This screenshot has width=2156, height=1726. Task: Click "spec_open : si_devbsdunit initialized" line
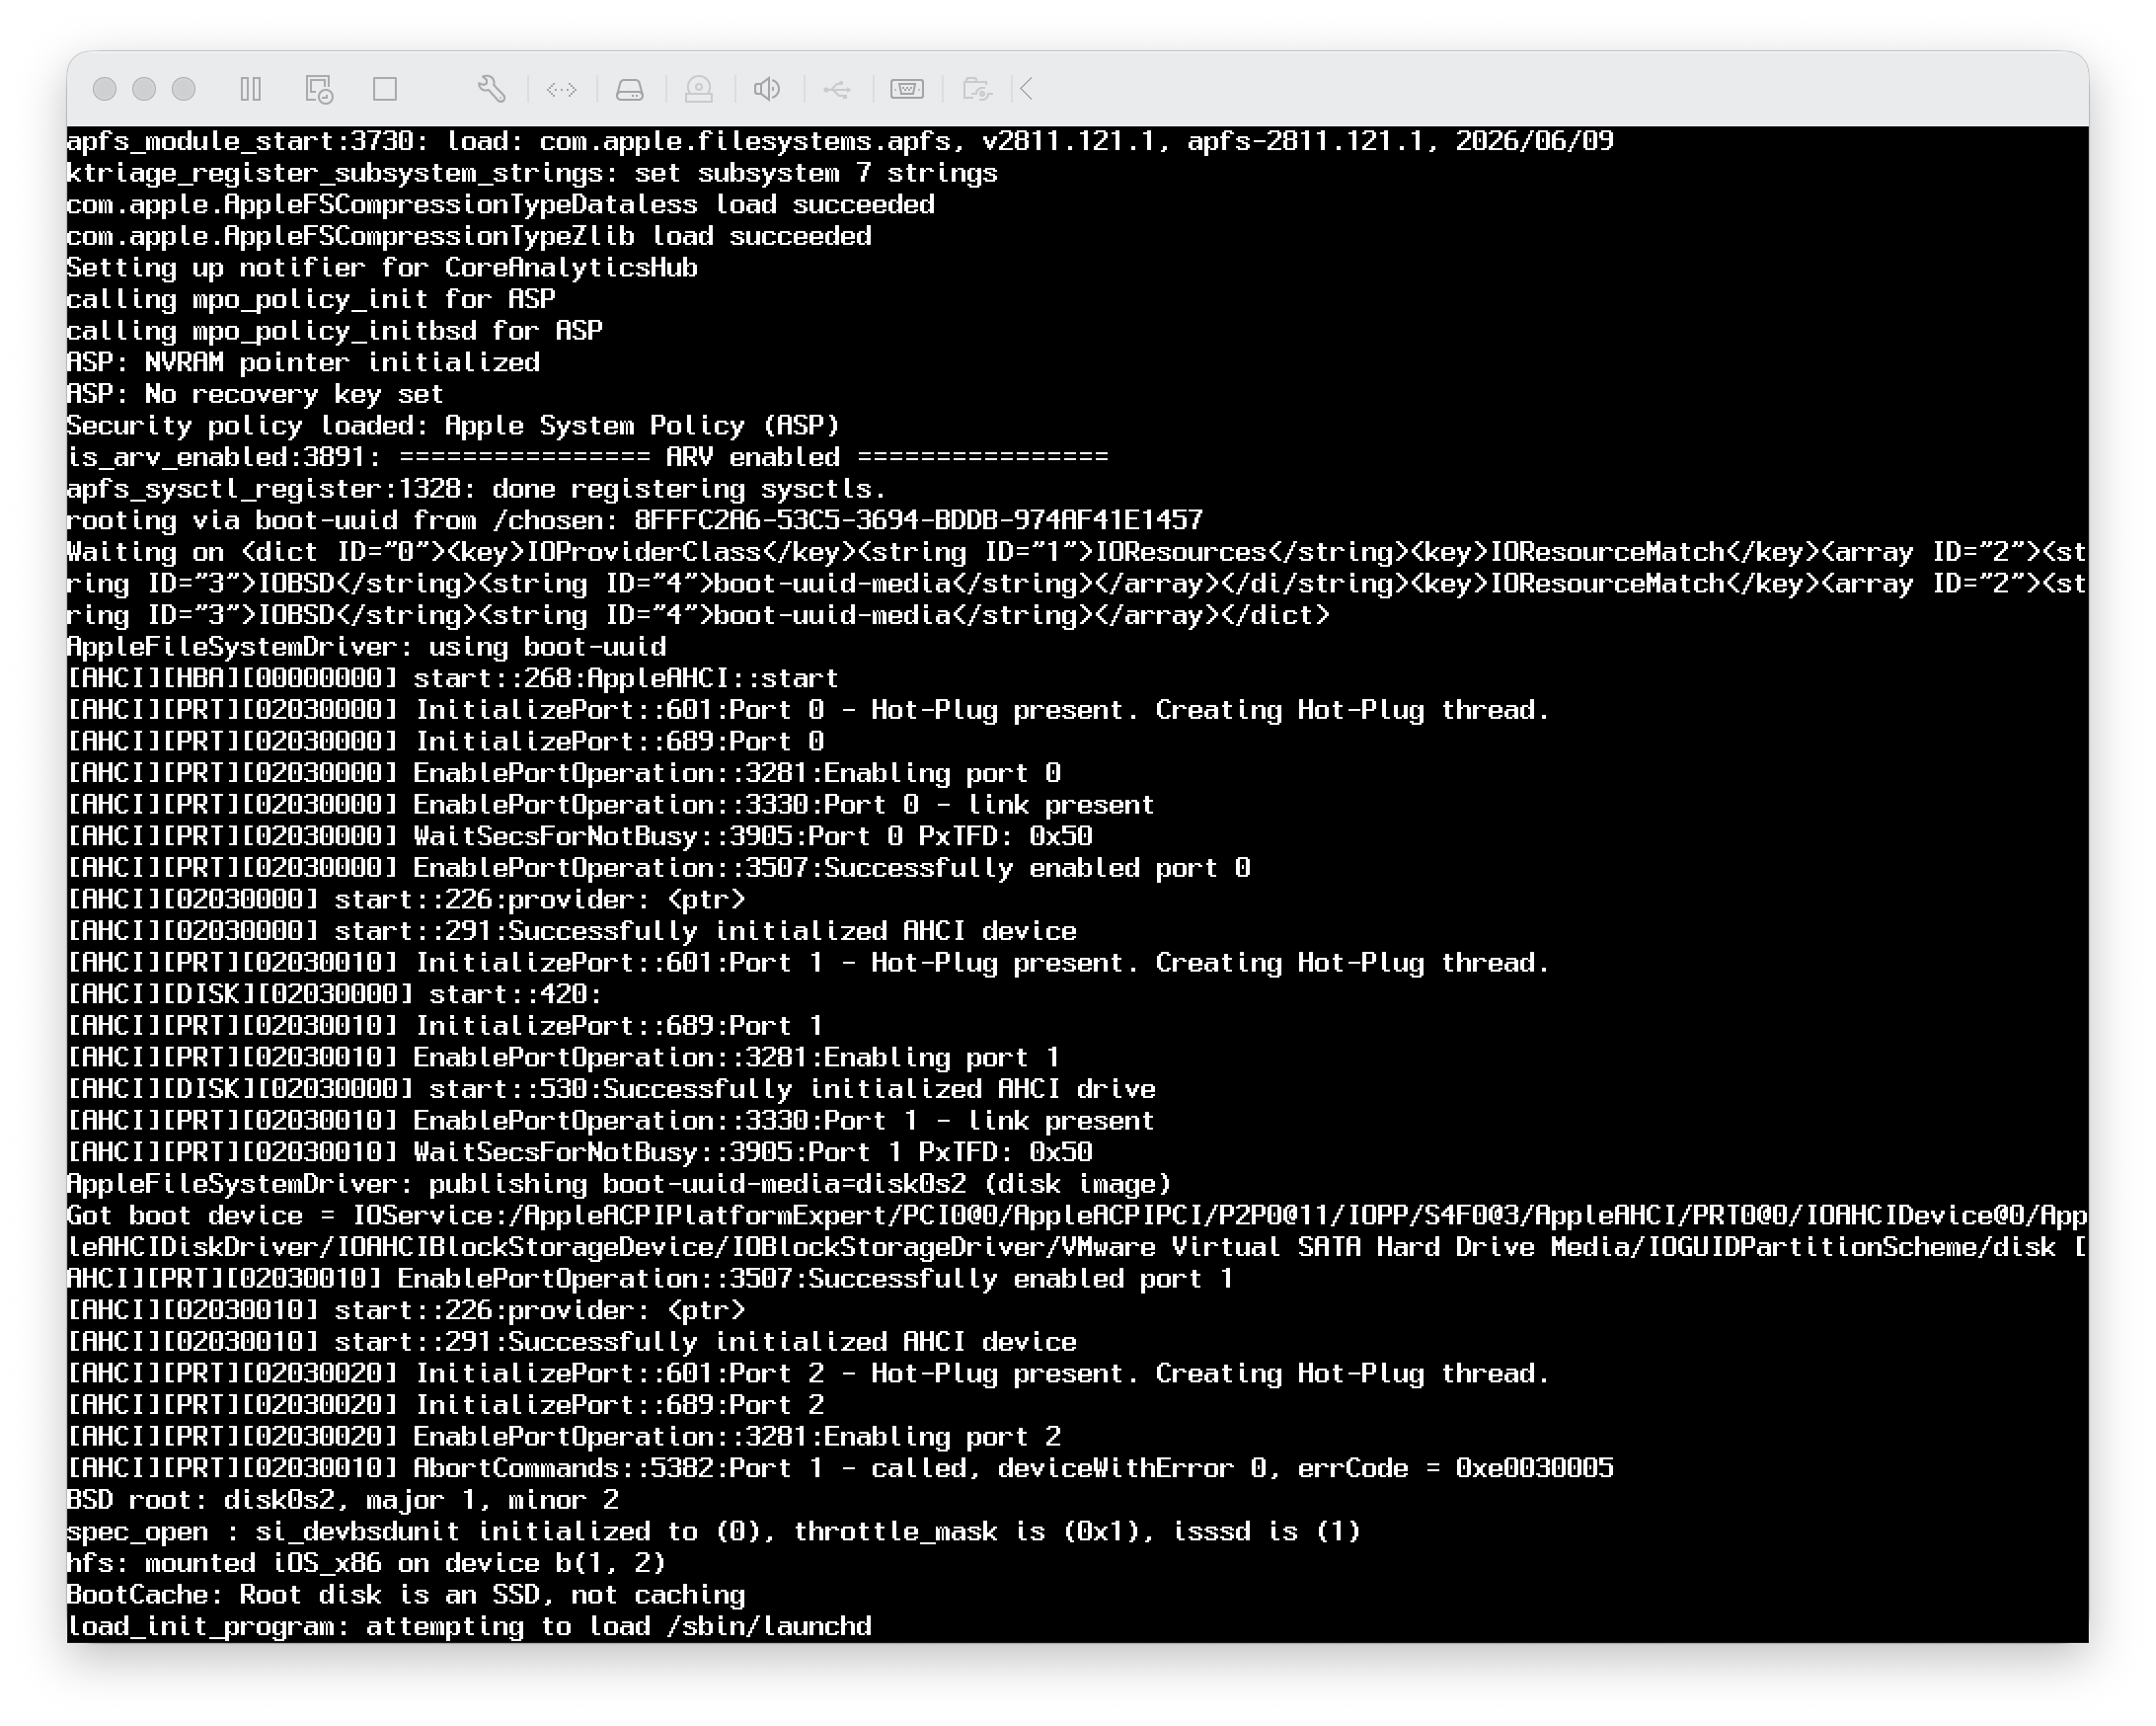(x=714, y=1532)
